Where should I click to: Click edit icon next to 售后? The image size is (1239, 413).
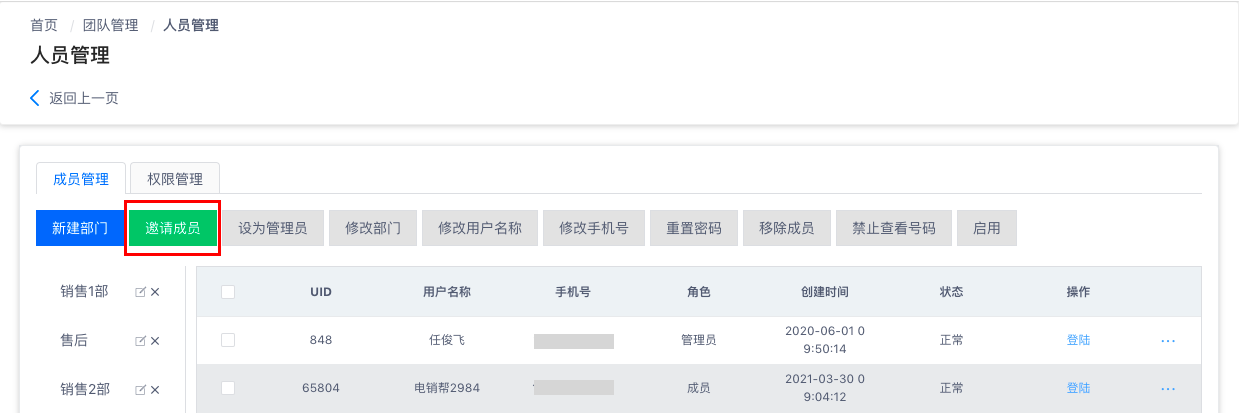tap(141, 341)
